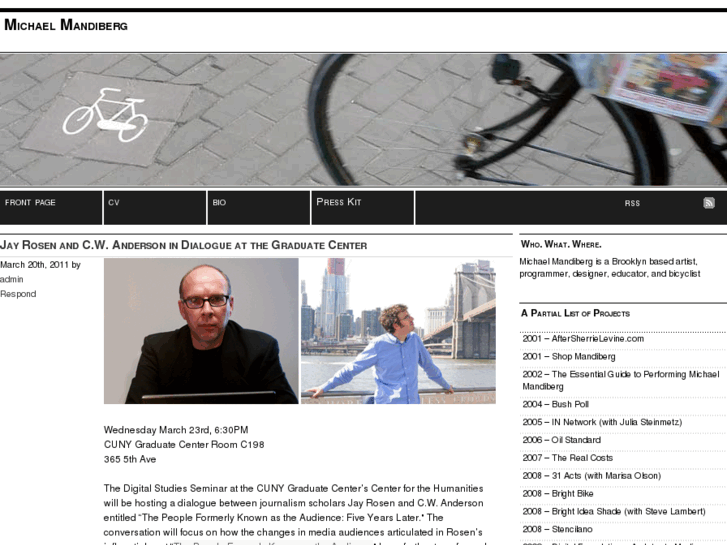Open 2004 – Bush Poll project
The height and width of the screenshot is (545, 727).
[x=555, y=404]
